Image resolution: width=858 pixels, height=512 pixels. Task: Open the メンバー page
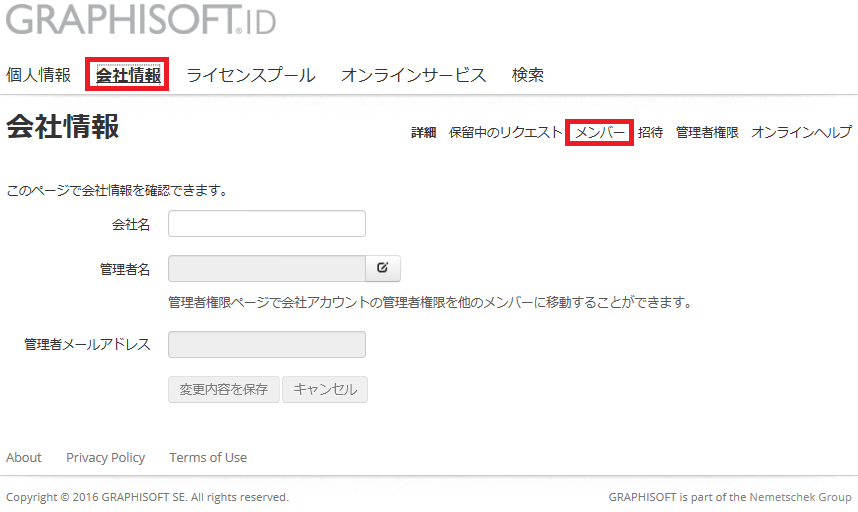(600, 132)
